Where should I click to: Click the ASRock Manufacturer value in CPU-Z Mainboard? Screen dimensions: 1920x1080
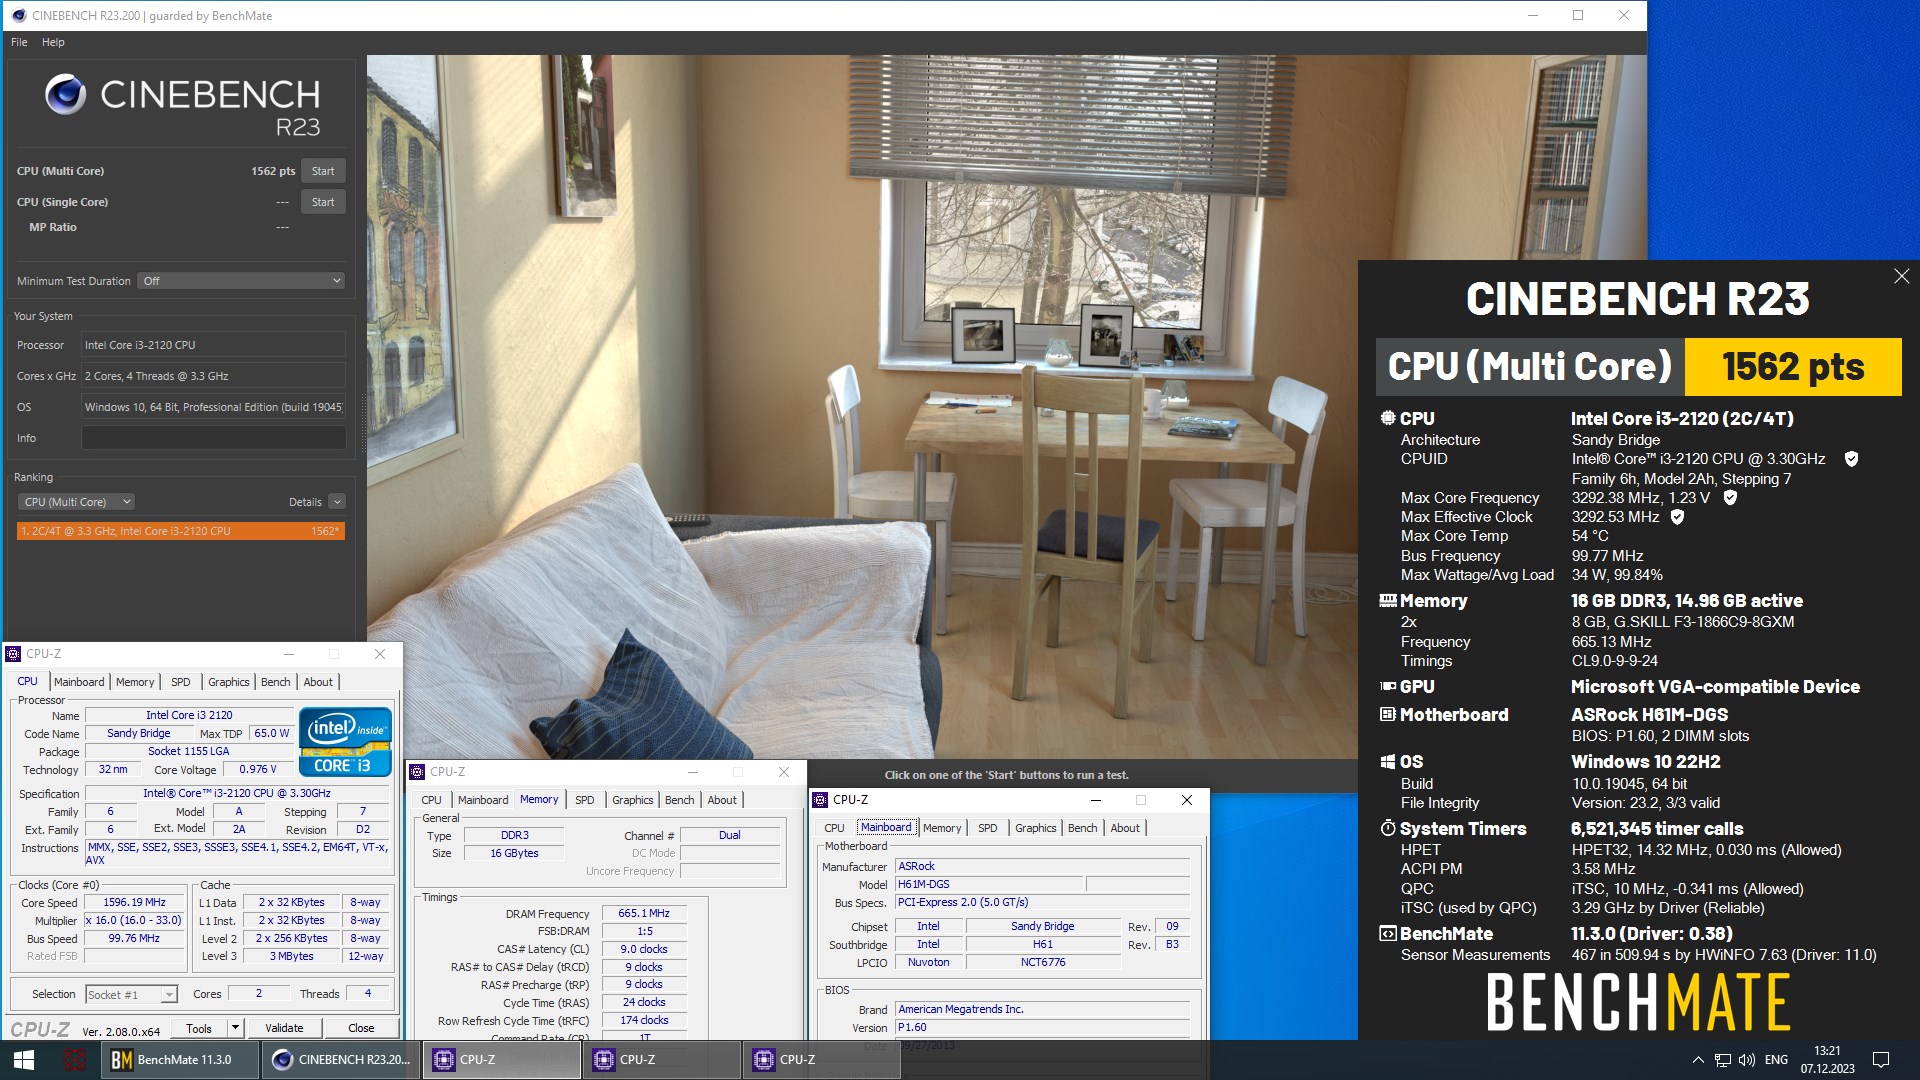(x=1042, y=867)
